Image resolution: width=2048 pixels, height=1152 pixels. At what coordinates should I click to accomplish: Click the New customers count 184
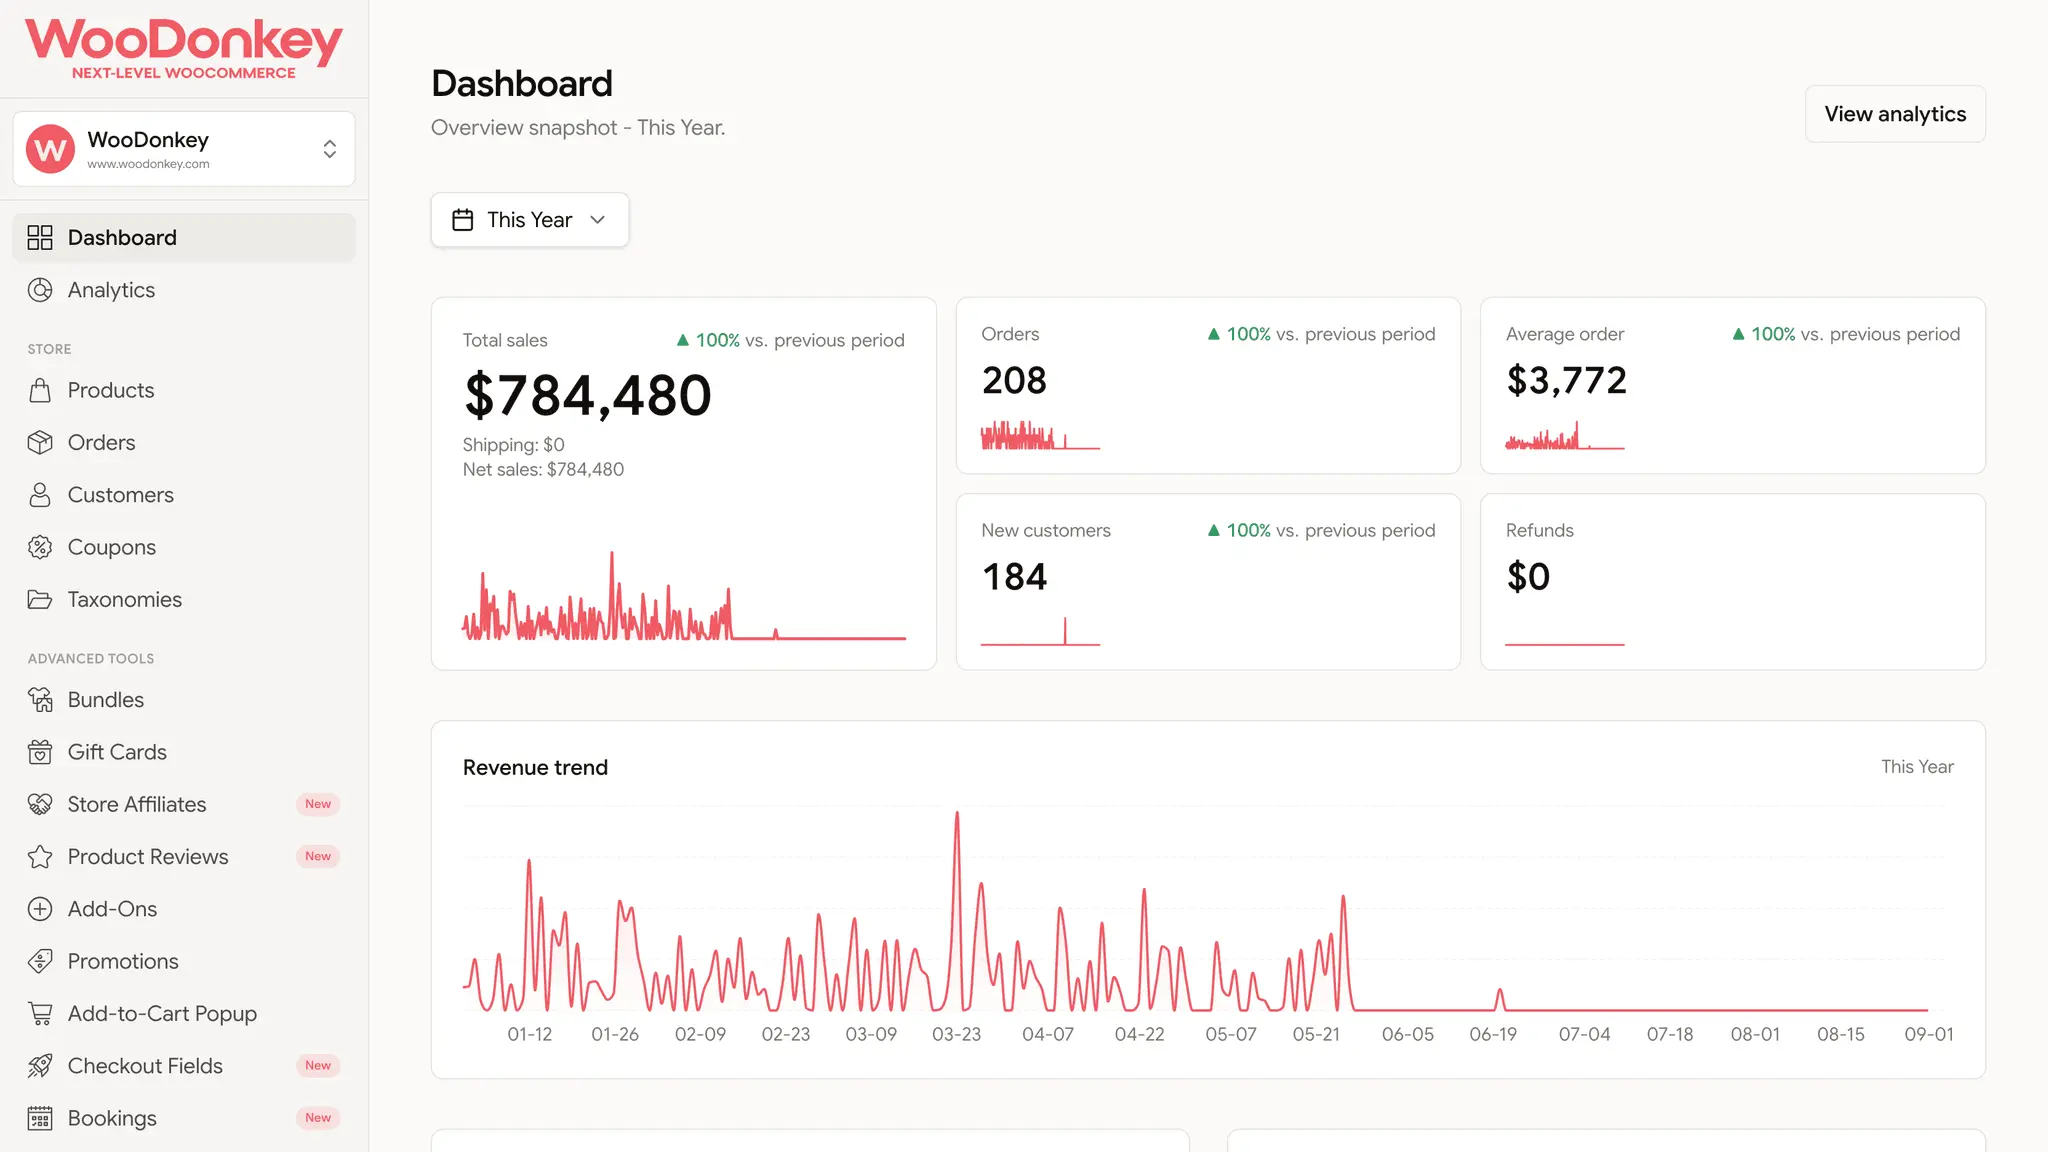click(1014, 577)
